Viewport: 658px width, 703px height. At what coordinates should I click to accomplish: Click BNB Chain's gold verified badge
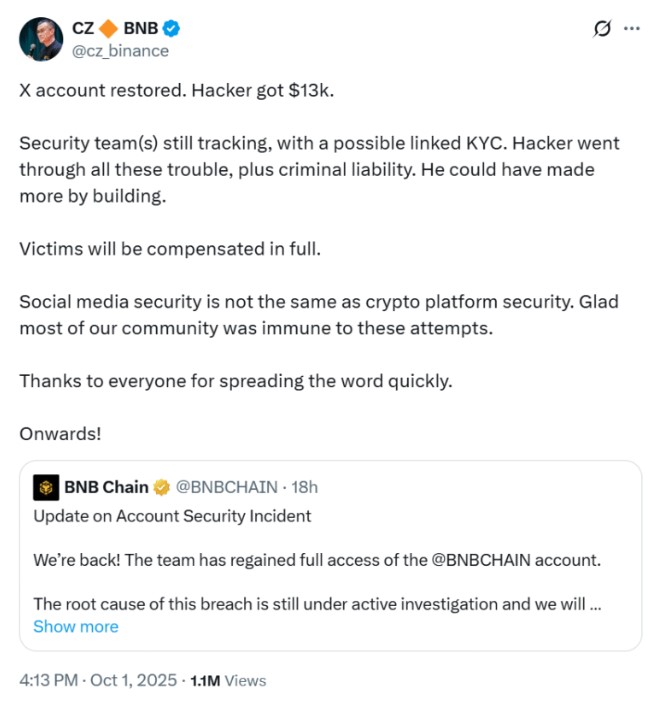[162, 487]
